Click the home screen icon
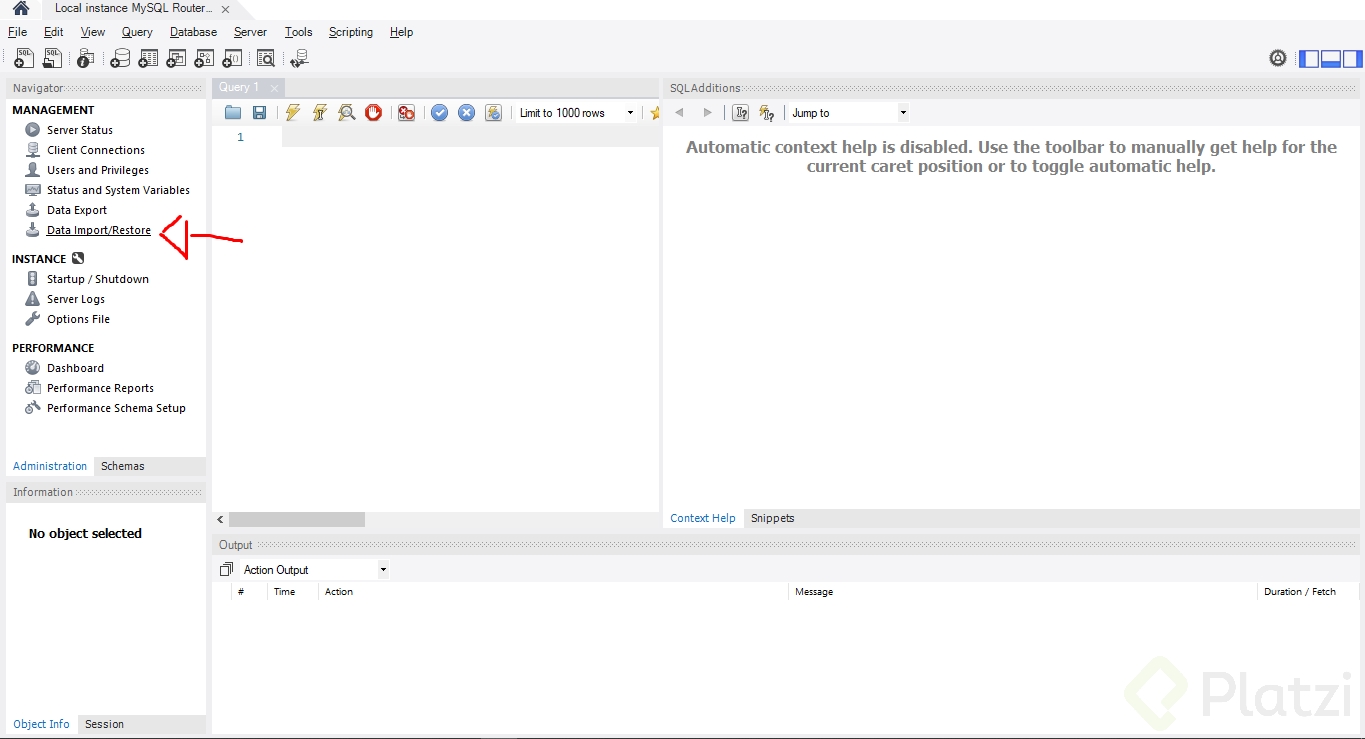 [x=21, y=8]
